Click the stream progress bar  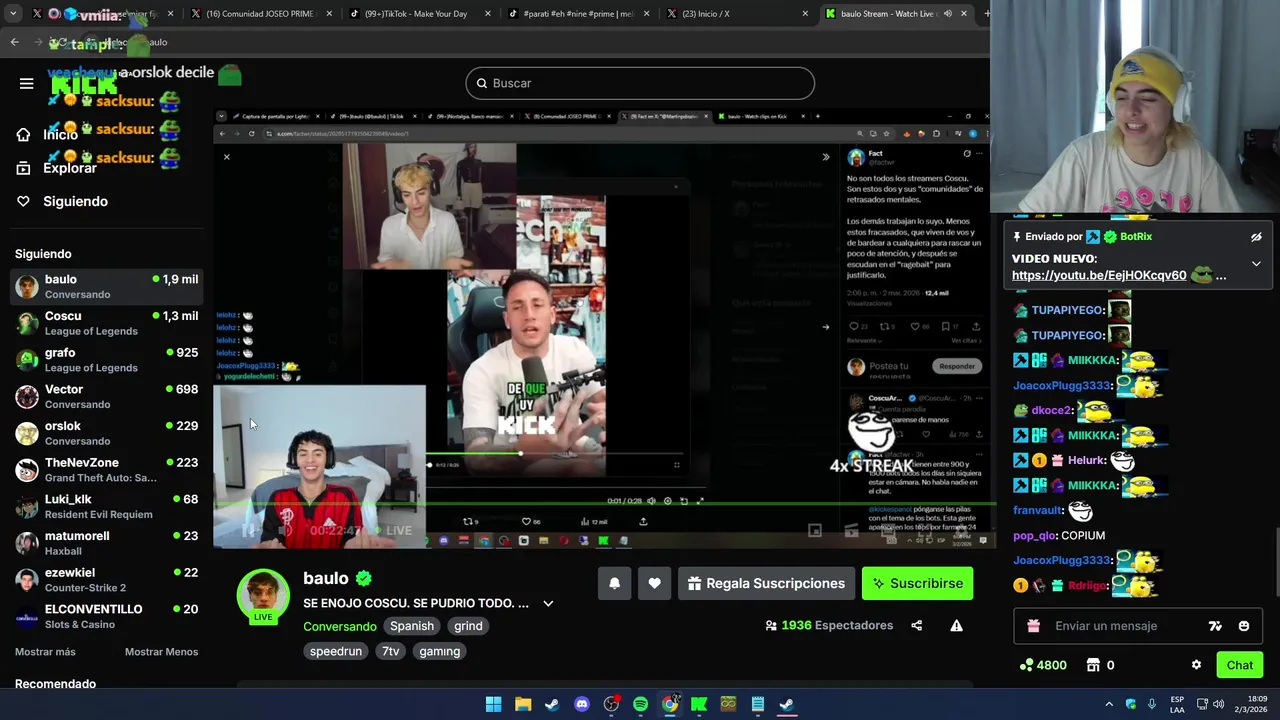(605, 504)
